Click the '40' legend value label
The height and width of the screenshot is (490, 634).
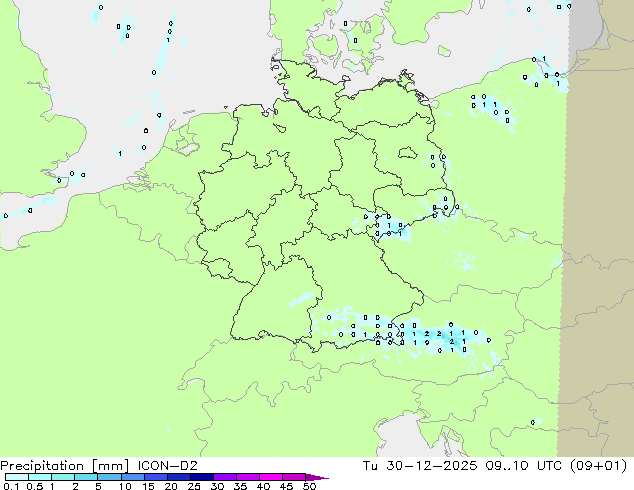(x=263, y=486)
